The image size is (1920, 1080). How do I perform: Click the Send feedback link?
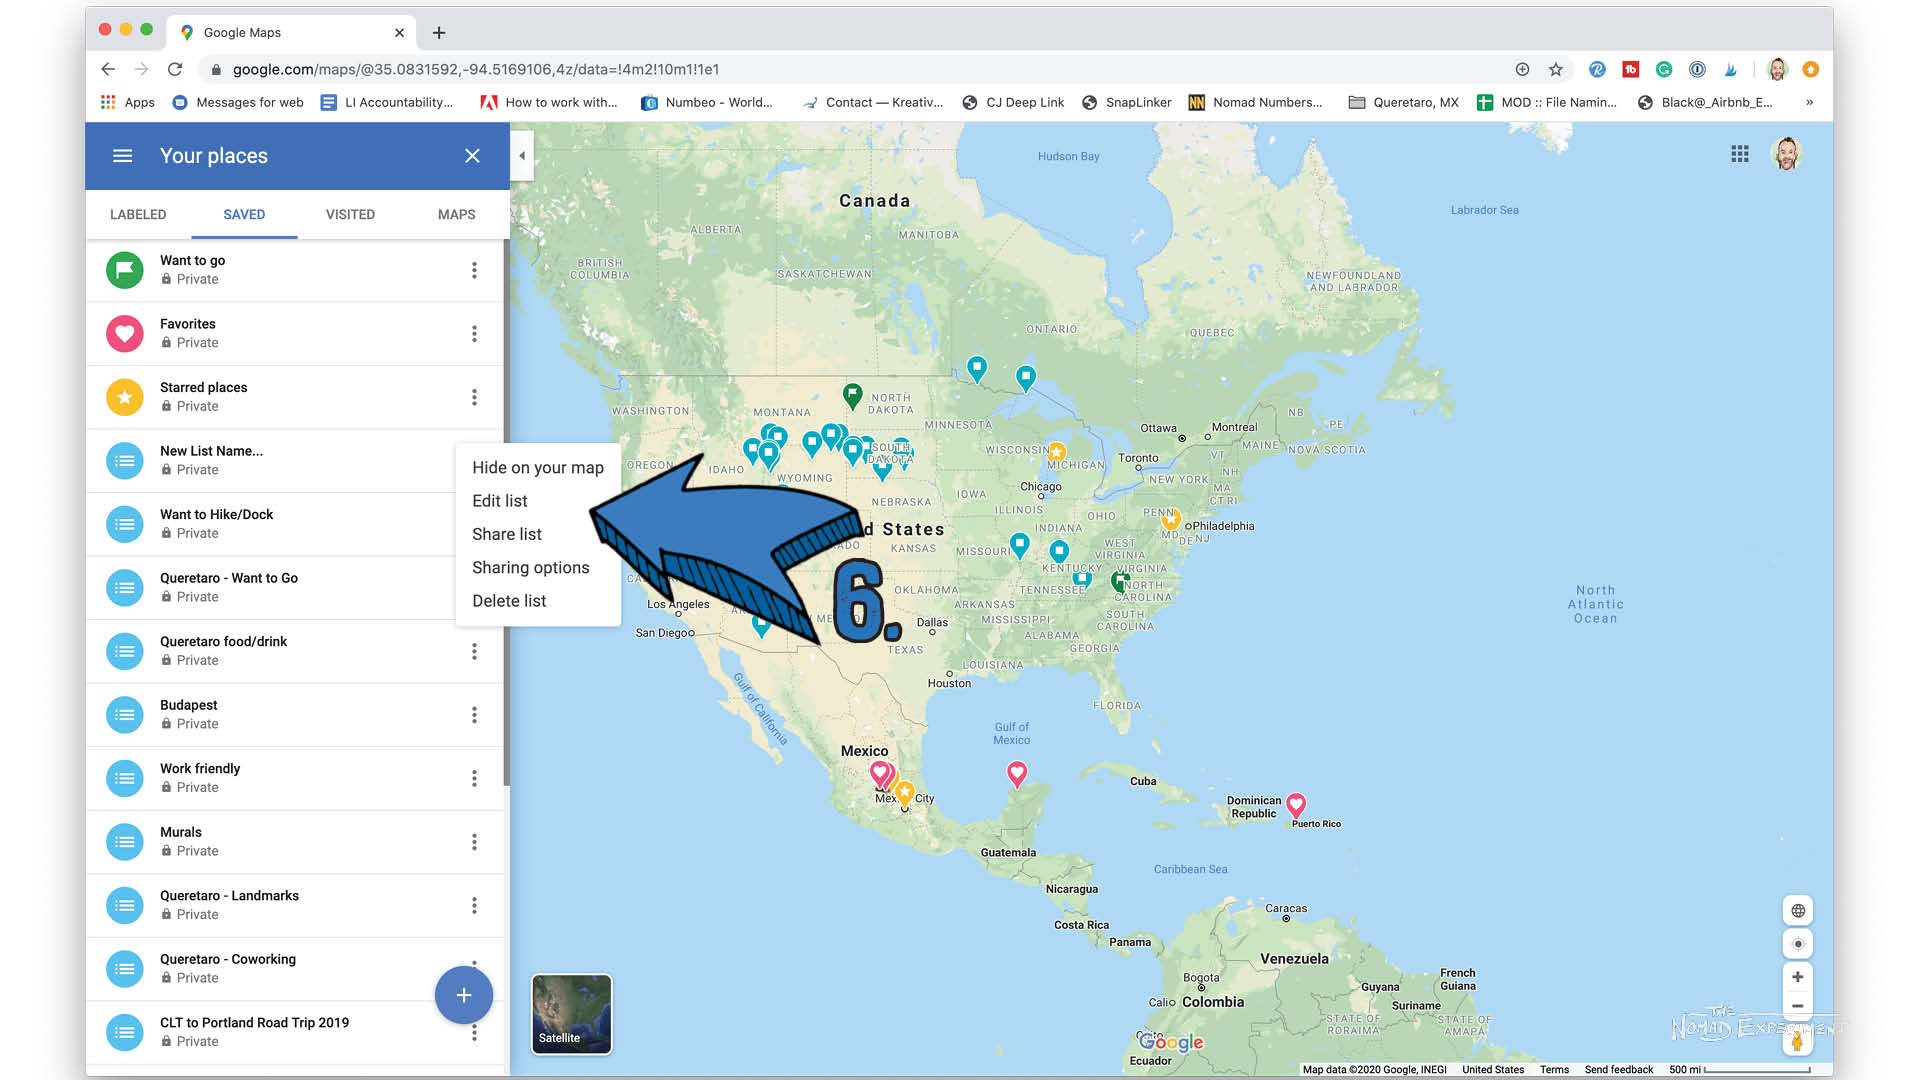tap(1618, 1070)
